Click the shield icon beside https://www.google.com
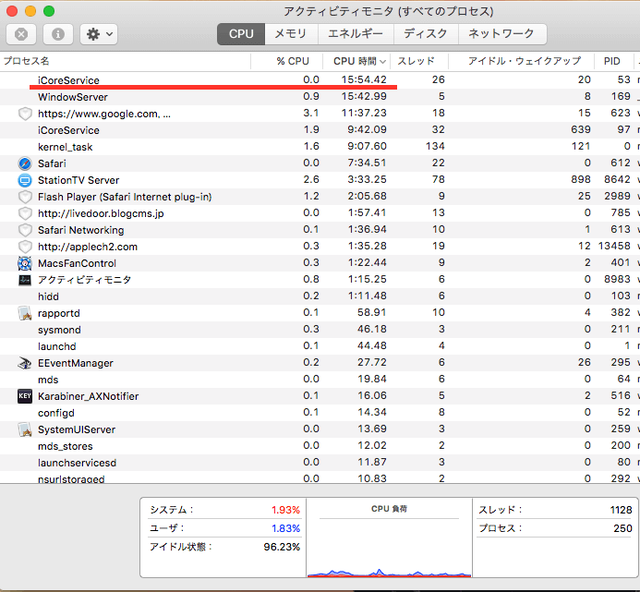Viewport: 640px width, 592px height. 25,114
